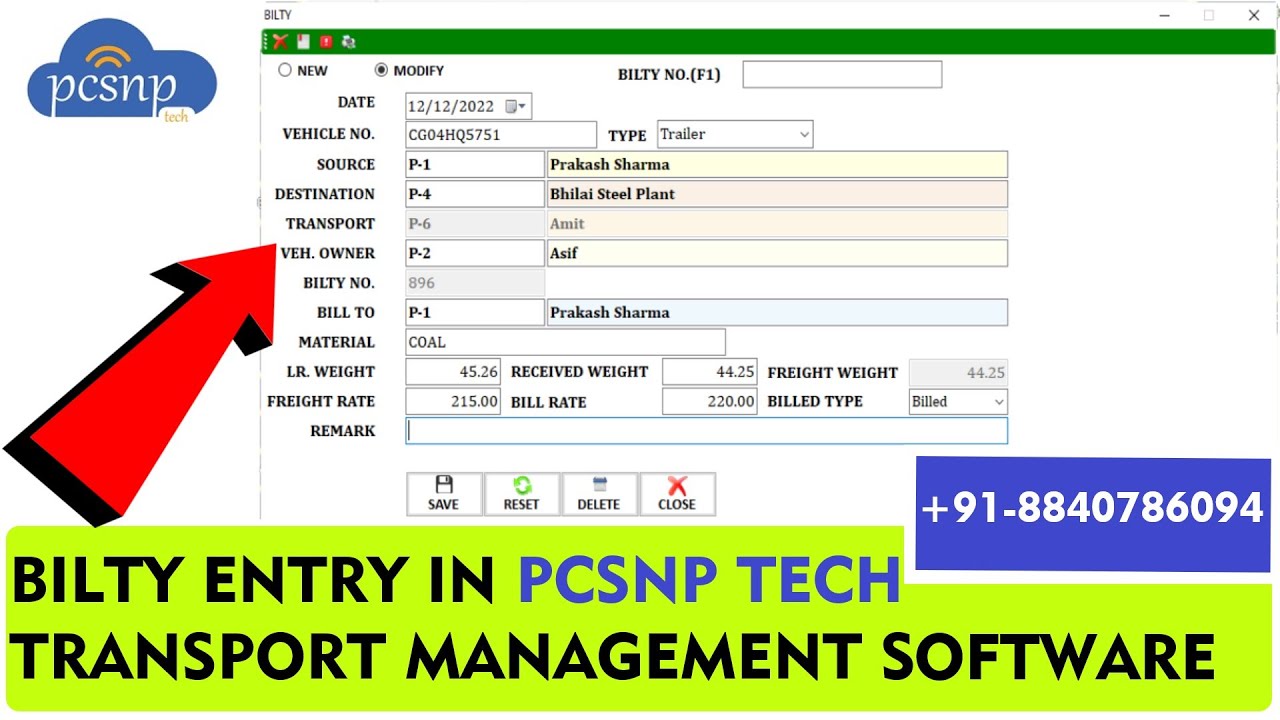Click the source name Prakash Sharma field

[777, 165]
